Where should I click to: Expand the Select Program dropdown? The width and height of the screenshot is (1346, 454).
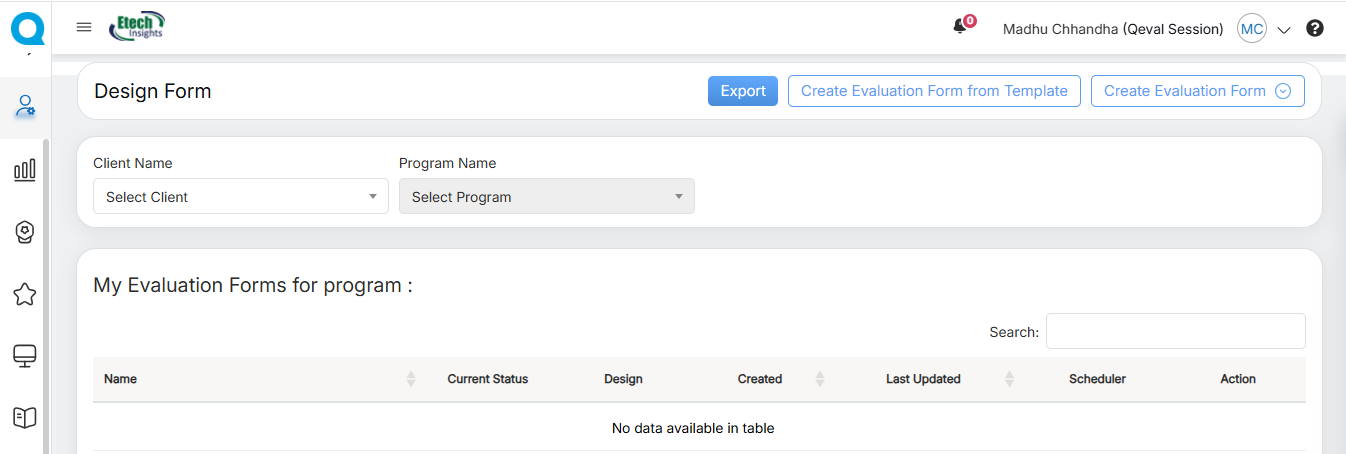[546, 197]
